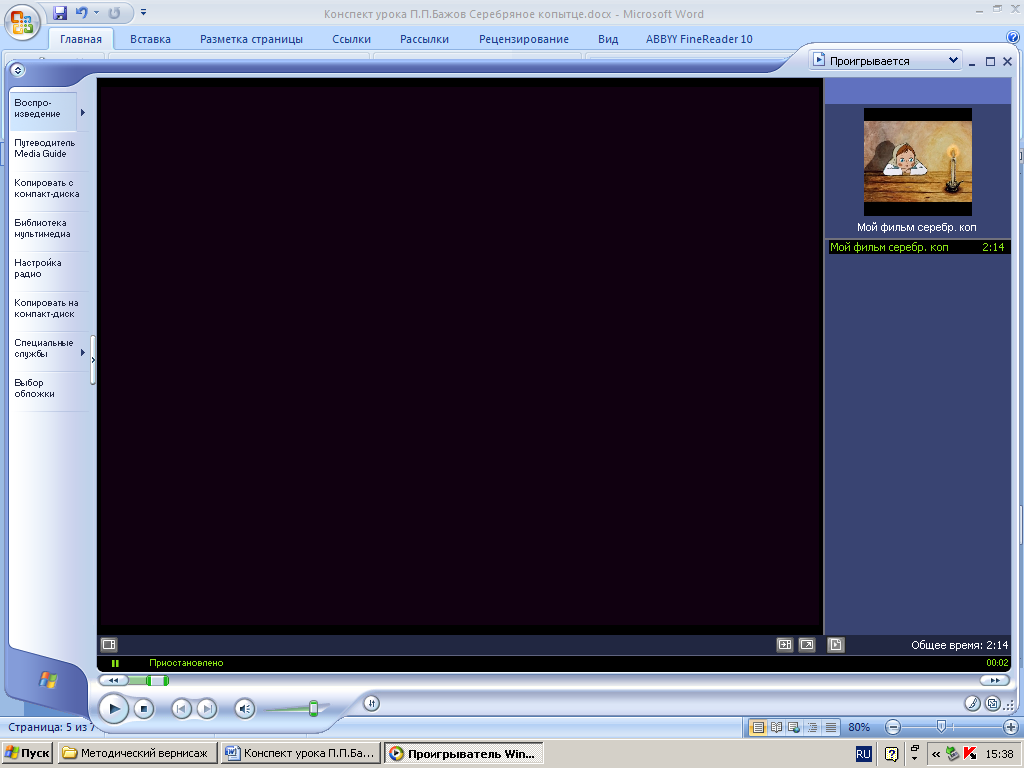Screen dimensions: 1024x768
Task: Open the Рассылки ribbon tab
Action: pos(424,39)
